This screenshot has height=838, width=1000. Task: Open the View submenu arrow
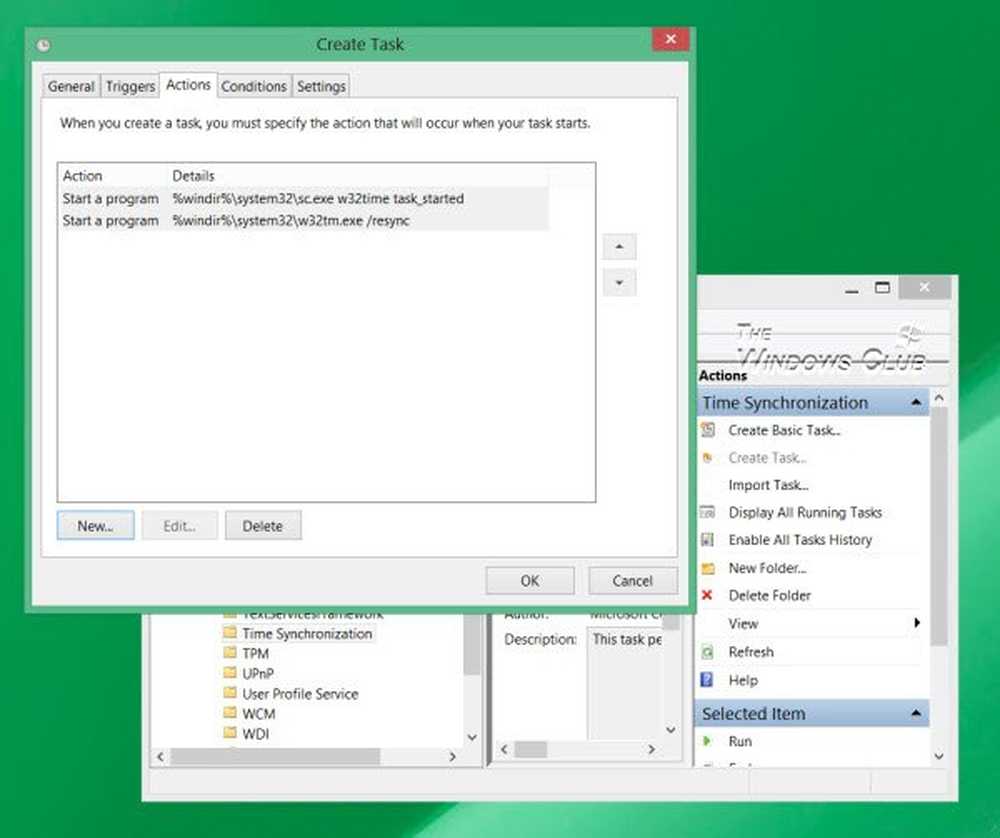916,623
